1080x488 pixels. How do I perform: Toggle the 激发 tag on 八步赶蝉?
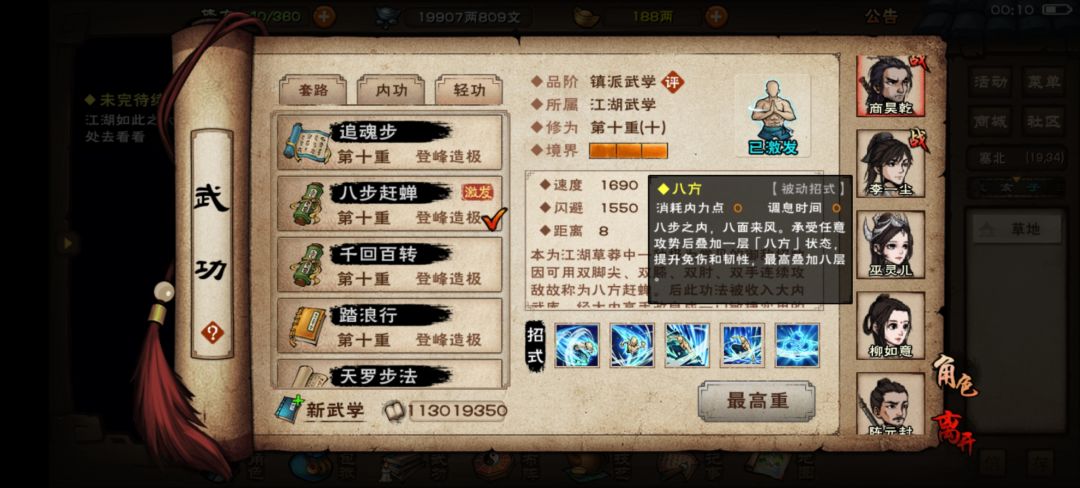click(x=478, y=192)
